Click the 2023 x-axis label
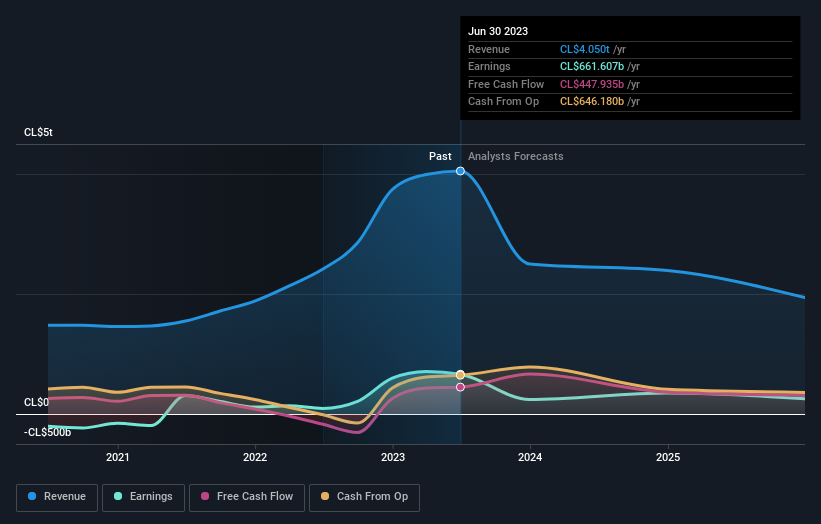 393,457
